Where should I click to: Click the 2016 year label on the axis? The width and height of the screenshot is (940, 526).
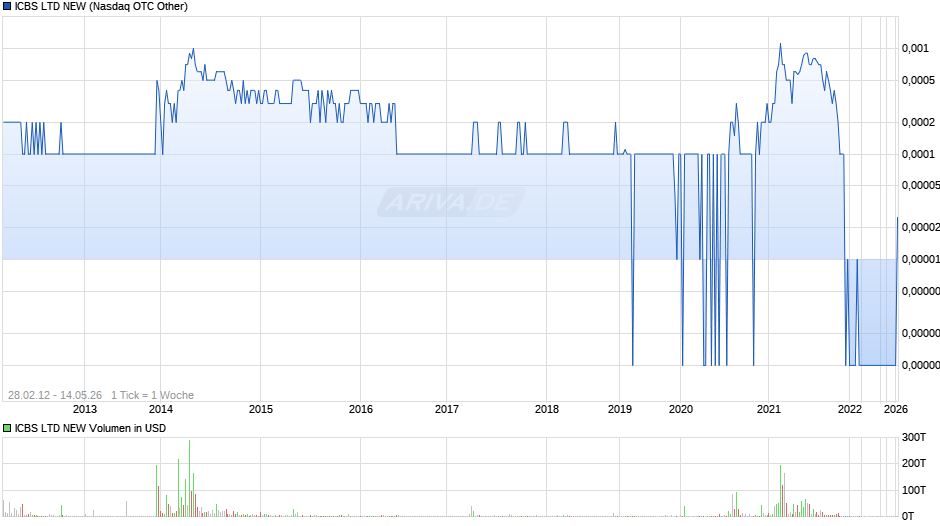tap(361, 409)
